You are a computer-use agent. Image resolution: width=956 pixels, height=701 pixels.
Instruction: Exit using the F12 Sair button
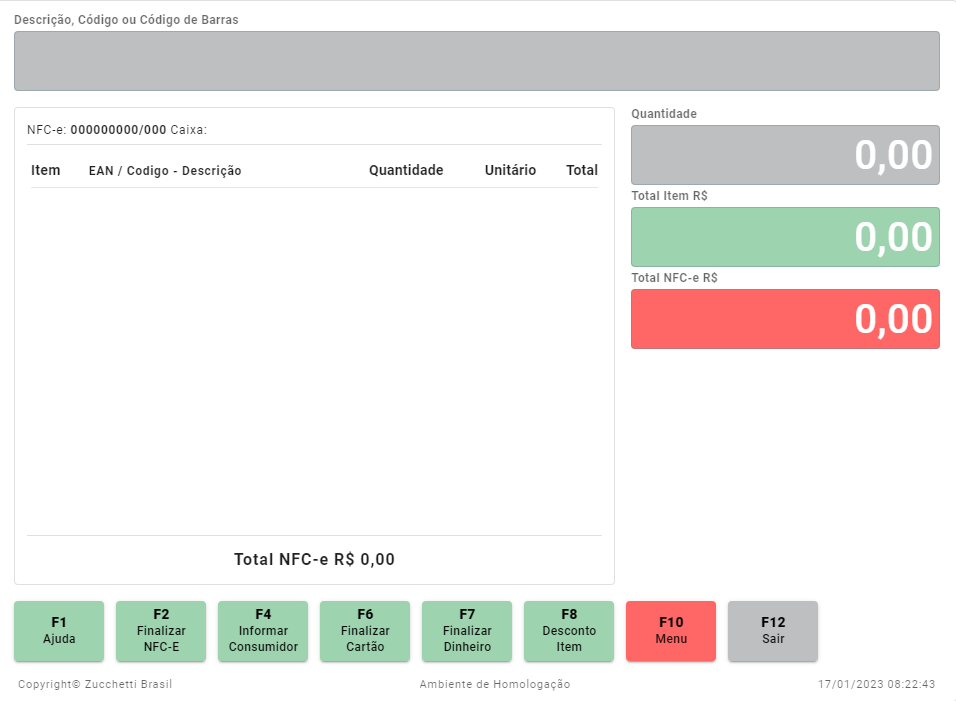point(773,631)
